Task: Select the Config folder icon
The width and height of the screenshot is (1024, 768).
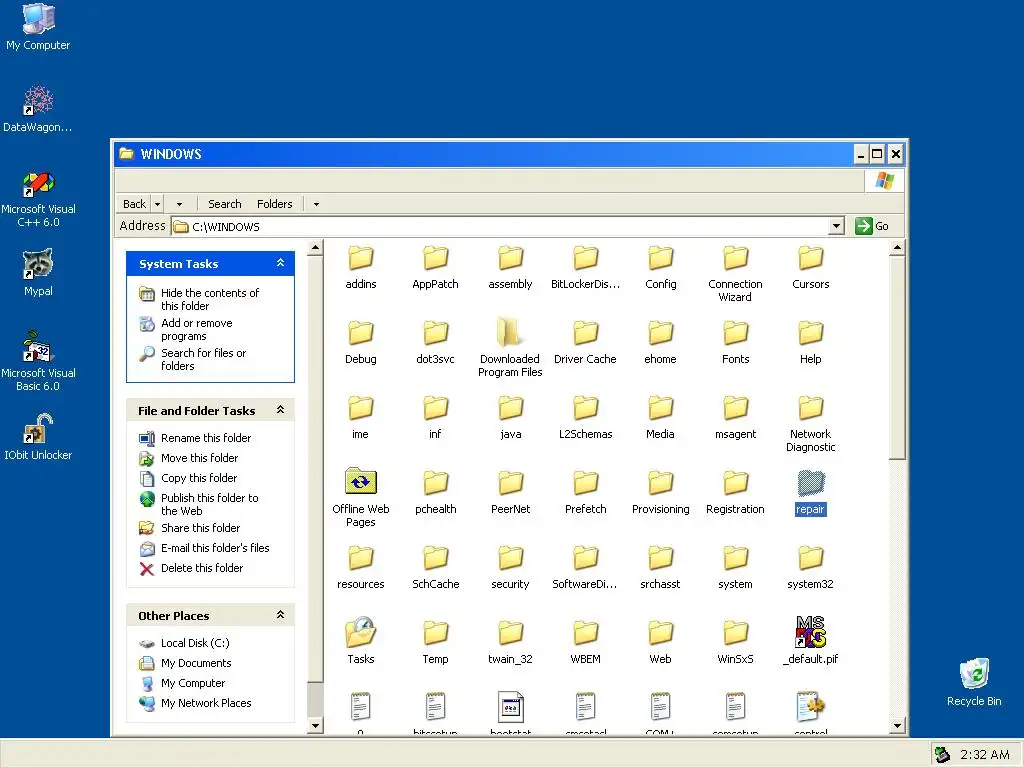Action: point(660,257)
